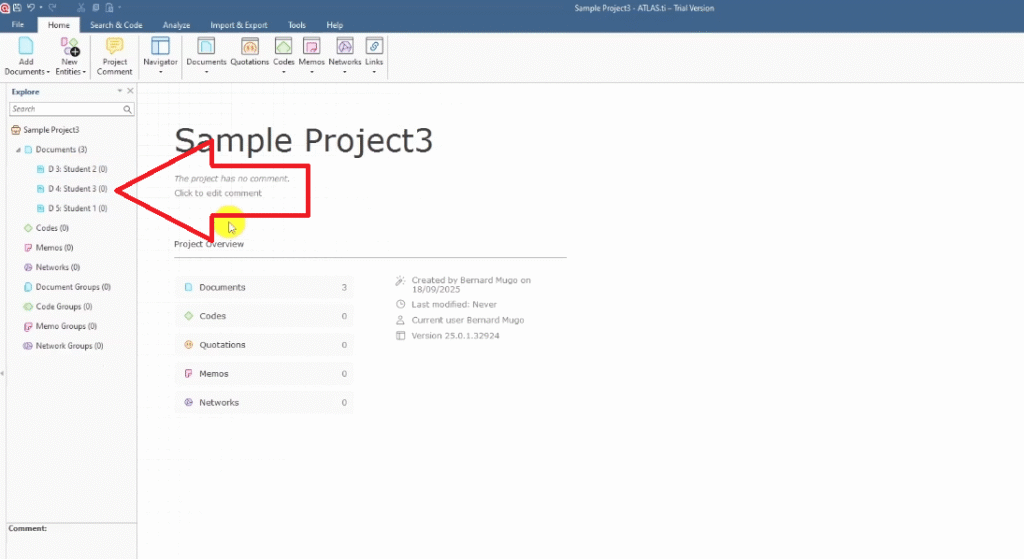Screen dimensions: 1024x559
Task: Select D 4: Student 3 document
Action: point(77,189)
